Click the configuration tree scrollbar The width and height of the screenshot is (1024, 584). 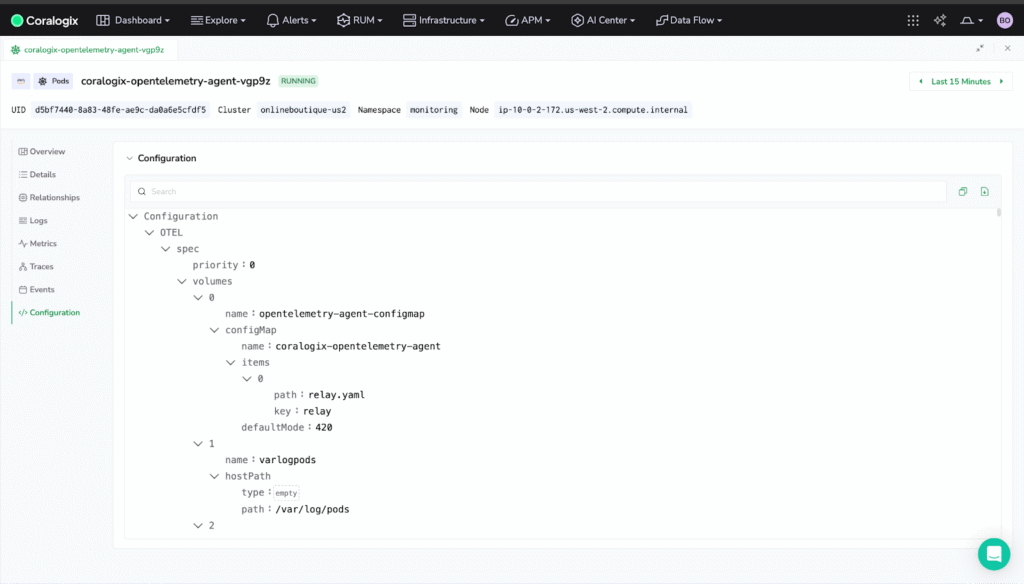click(999, 212)
